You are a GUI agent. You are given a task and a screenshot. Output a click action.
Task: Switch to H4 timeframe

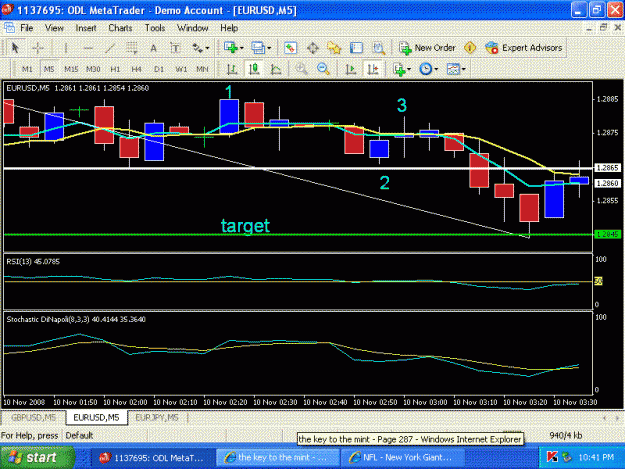pos(136,69)
